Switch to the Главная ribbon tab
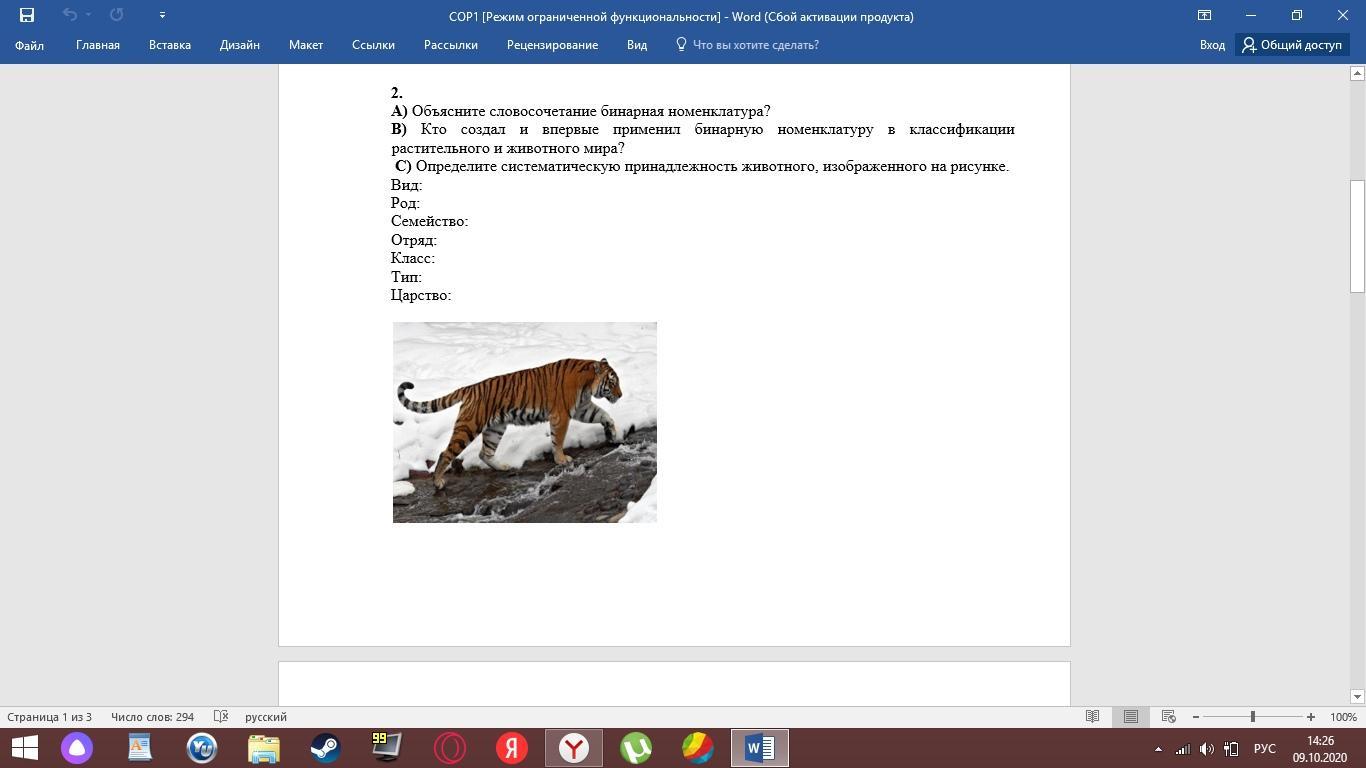1366x768 pixels. pyautogui.click(x=98, y=45)
